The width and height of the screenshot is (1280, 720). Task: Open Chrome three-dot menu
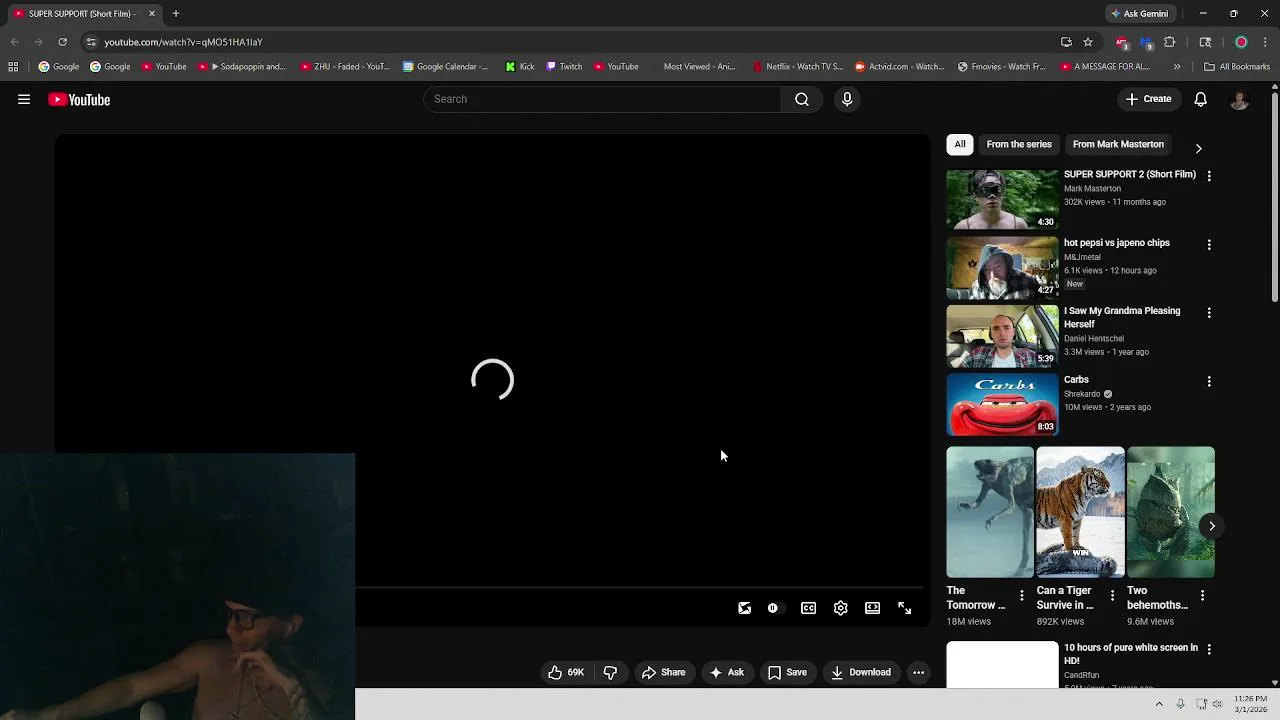click(x=1265, y=42)
